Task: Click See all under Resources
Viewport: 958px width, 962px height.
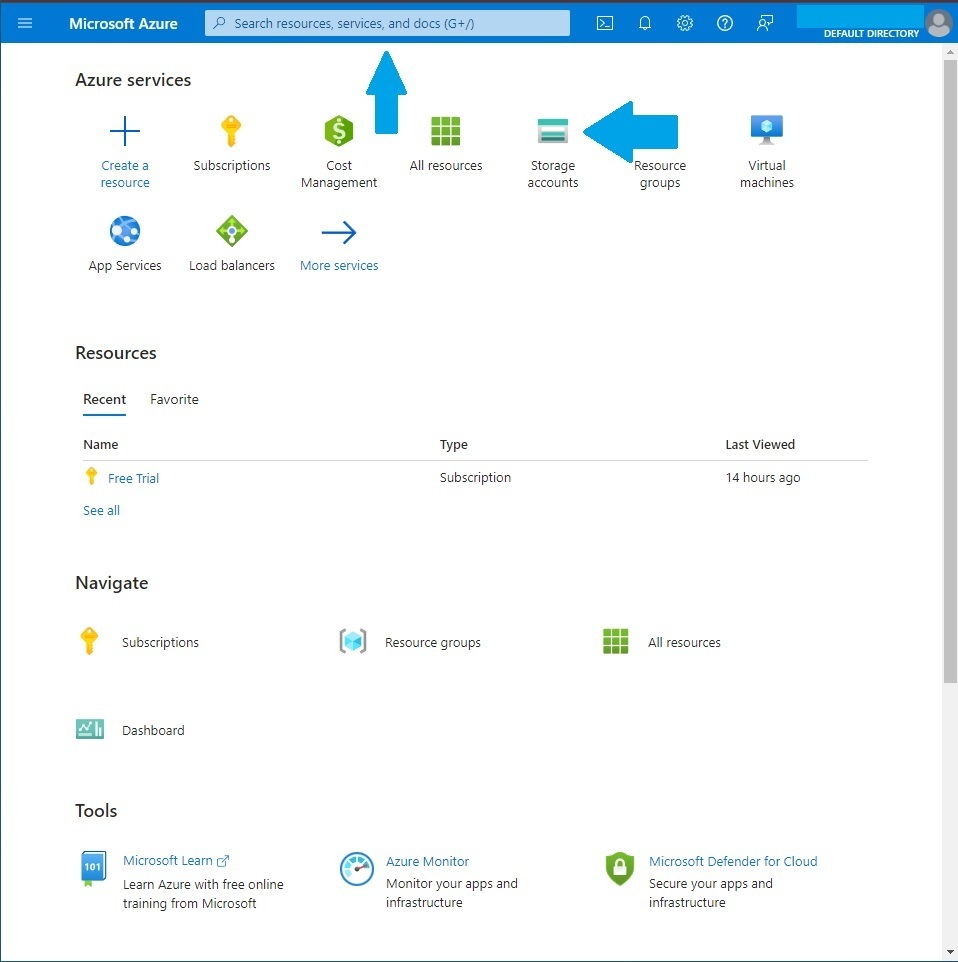Action: coord(101,510)
